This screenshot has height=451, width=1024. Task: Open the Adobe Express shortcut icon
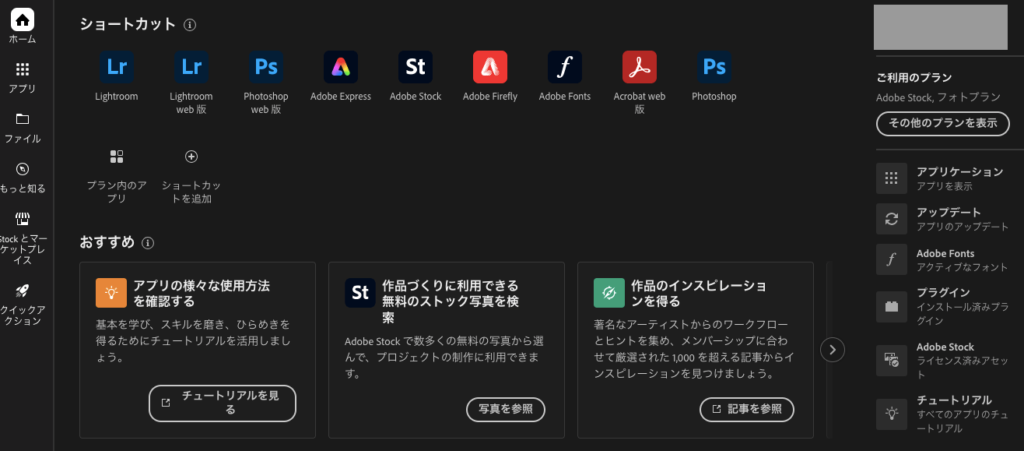[x=341, y=67]
